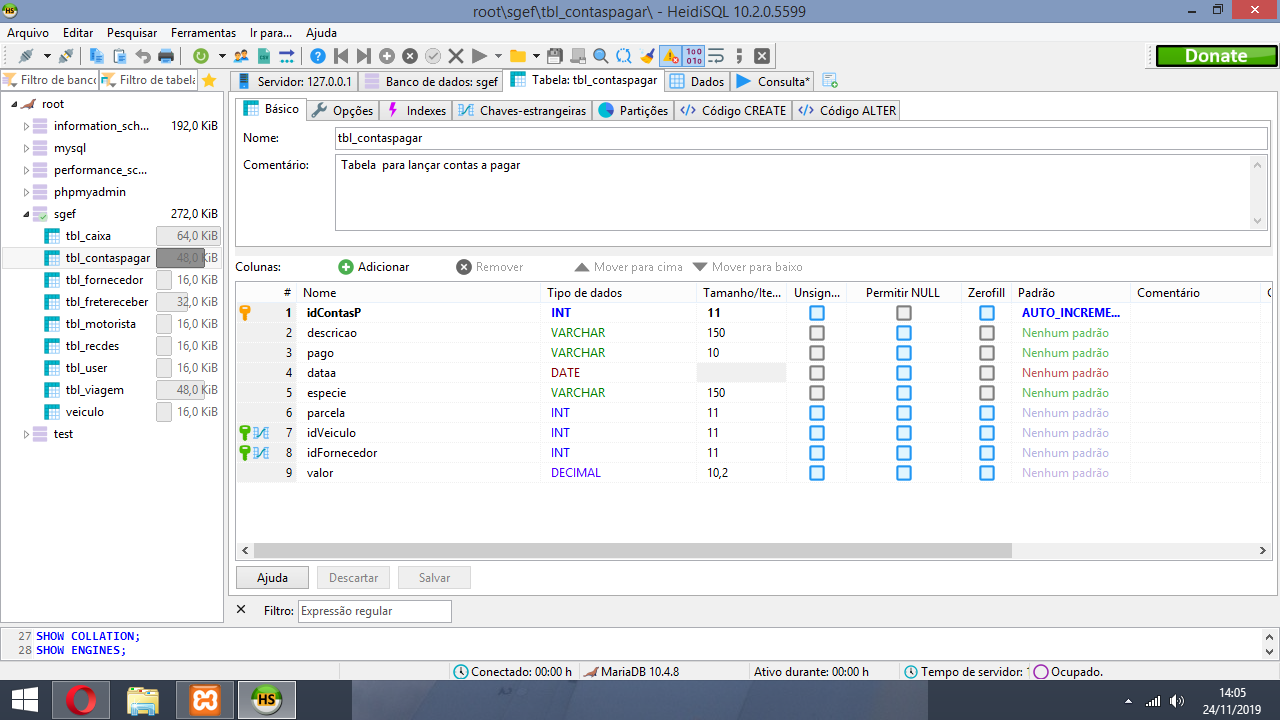1280x720 pixels.
Task: Click the print icon in the toolbar
Action: [x=166, y=56]
